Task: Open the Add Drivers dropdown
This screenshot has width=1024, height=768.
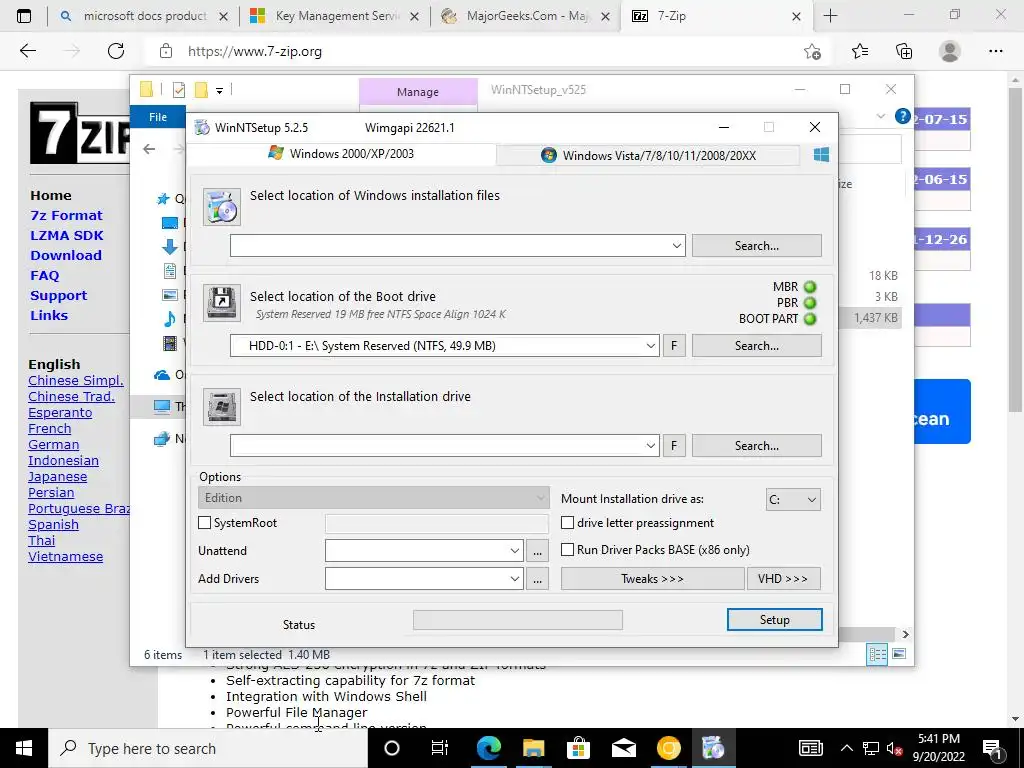Action: tap(515, 579)
